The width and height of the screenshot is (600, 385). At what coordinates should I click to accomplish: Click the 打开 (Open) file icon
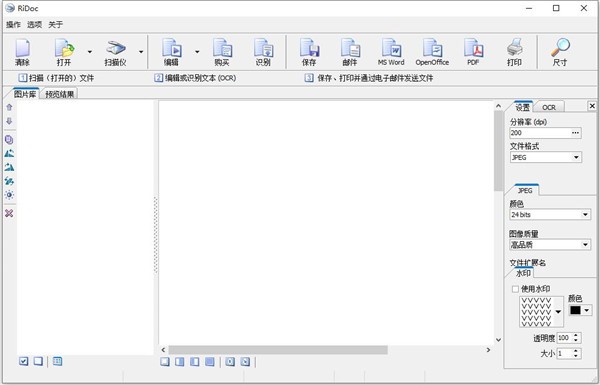coord(64,52)
